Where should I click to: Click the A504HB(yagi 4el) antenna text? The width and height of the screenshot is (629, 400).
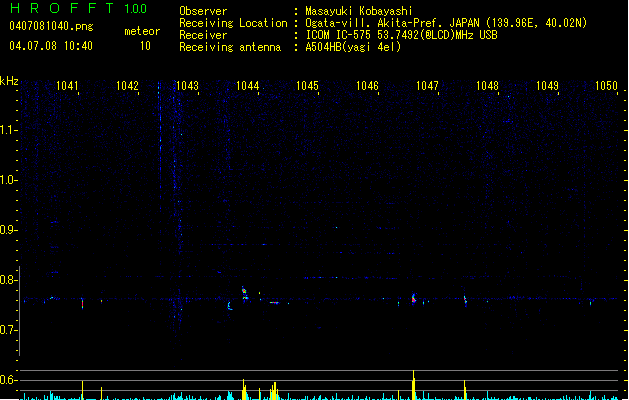pyautogui.click(x=353, y=47)
